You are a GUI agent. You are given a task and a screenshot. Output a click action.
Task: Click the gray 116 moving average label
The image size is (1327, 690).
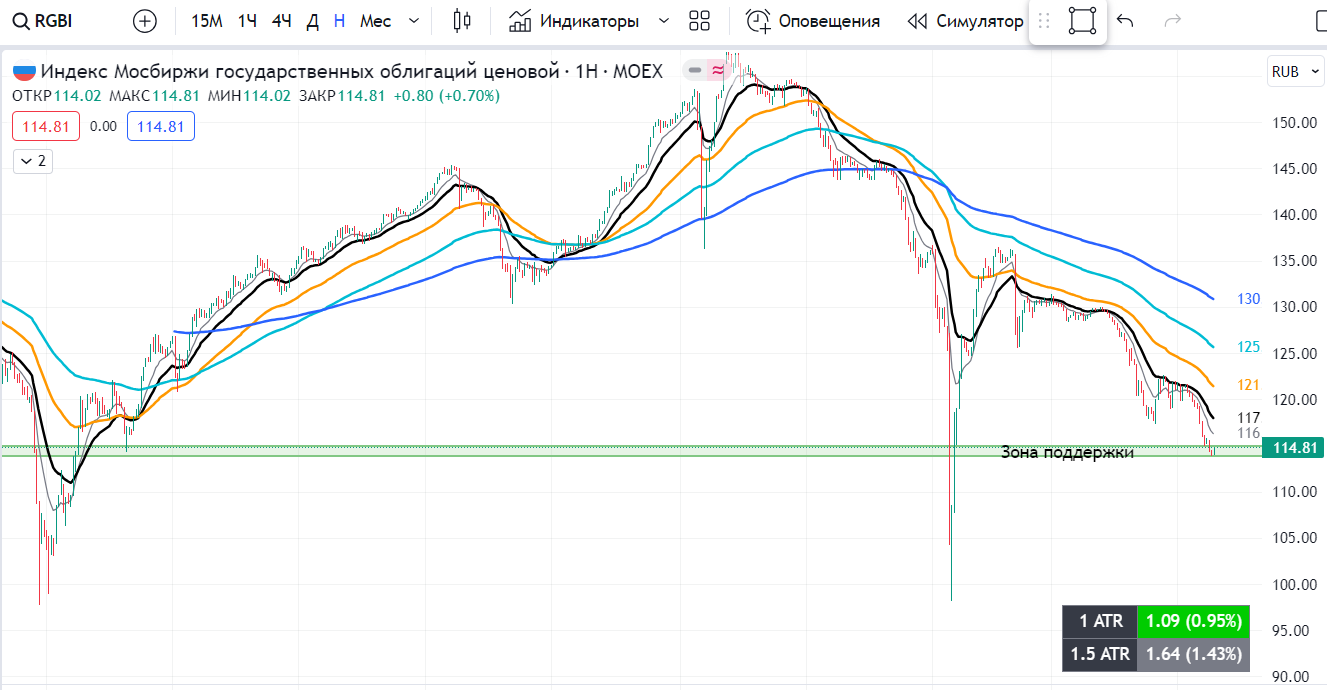[x=1249, y=433]
